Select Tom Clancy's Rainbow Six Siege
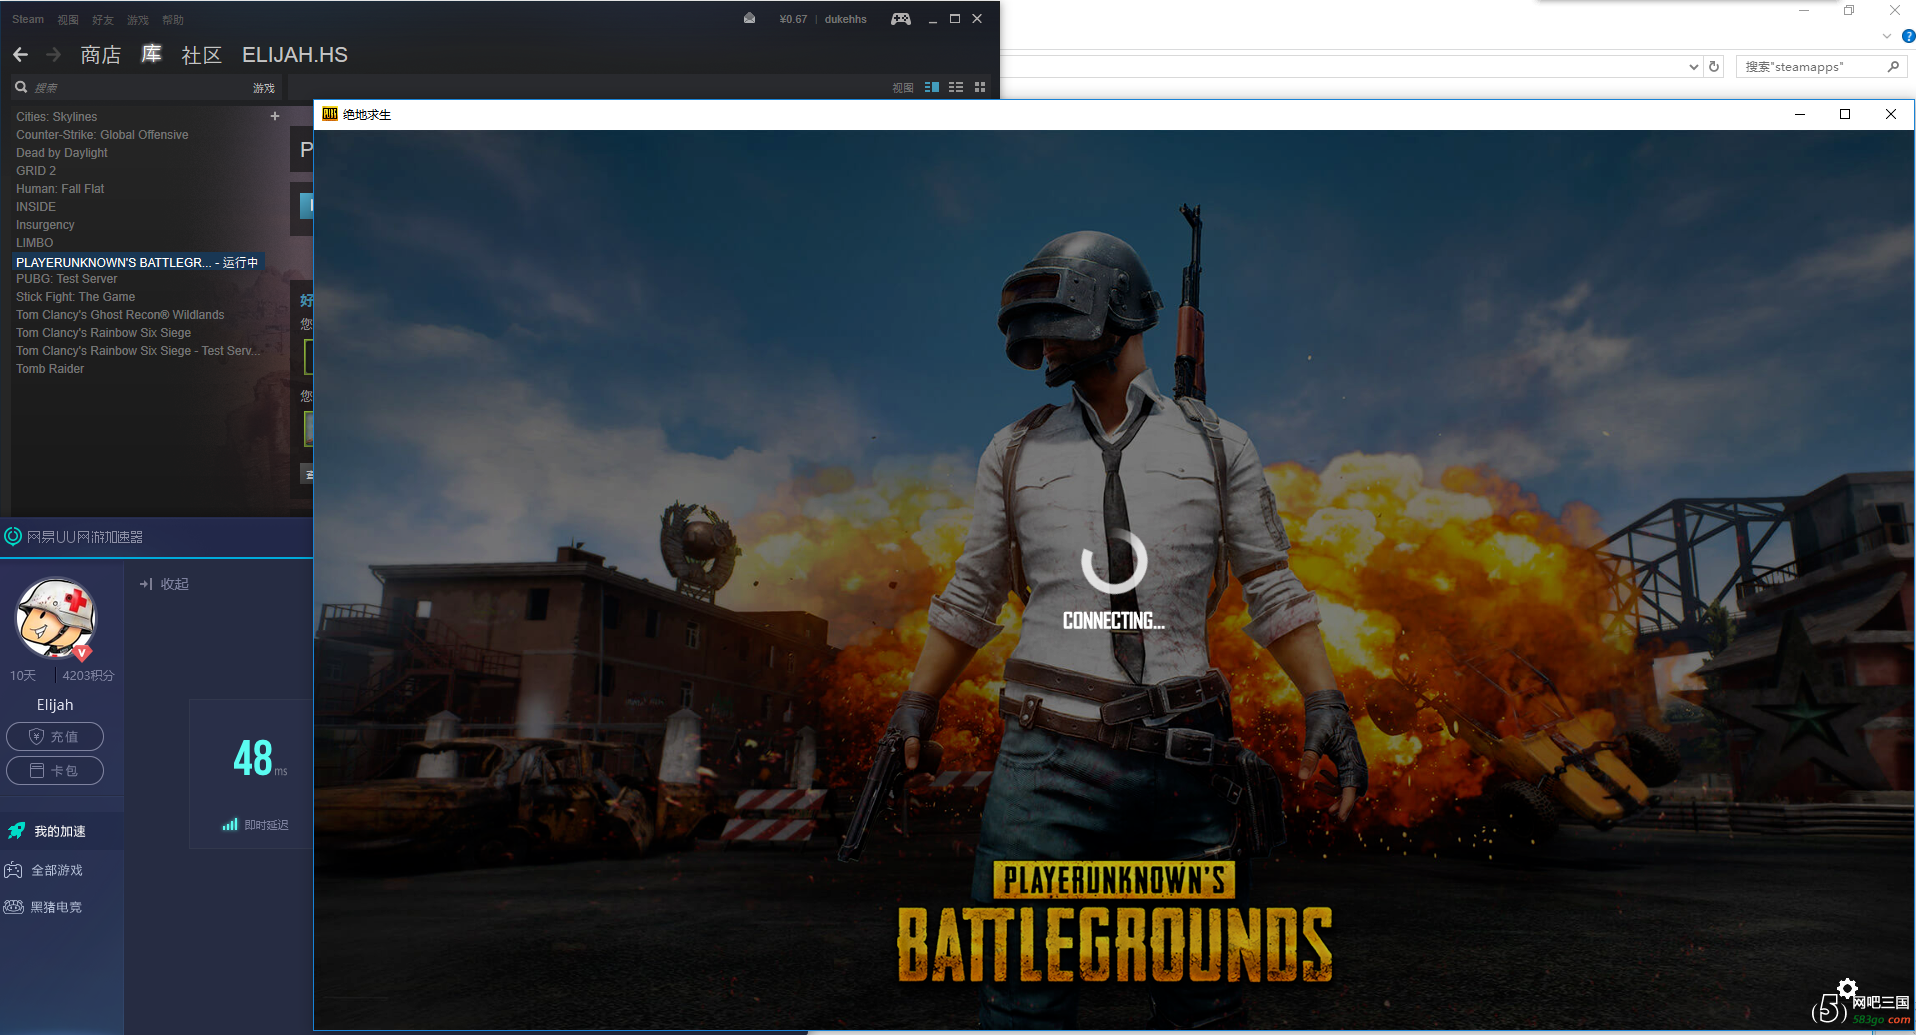 104,333
